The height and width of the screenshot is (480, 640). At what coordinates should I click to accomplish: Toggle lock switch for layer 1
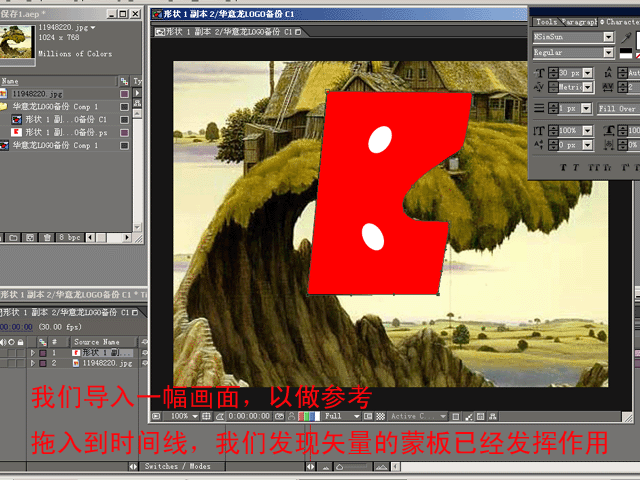tap(20, 353)
